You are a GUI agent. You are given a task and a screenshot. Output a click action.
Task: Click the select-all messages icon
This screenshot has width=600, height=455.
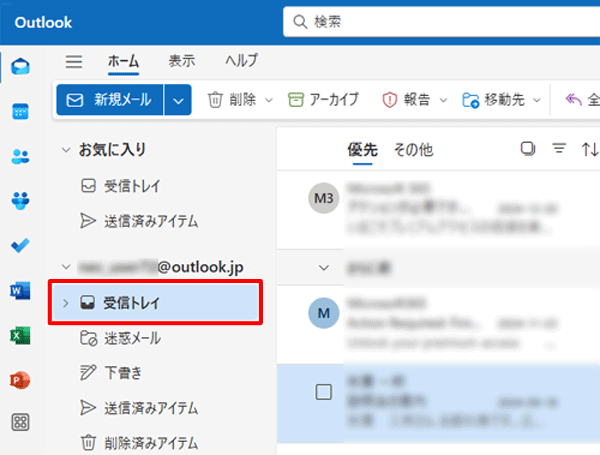[x=528, y=148]
